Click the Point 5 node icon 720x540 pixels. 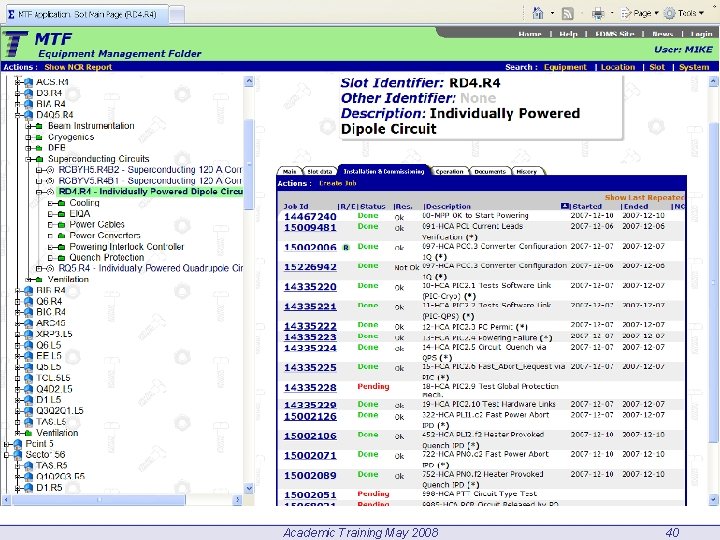[x=18, y=444]
